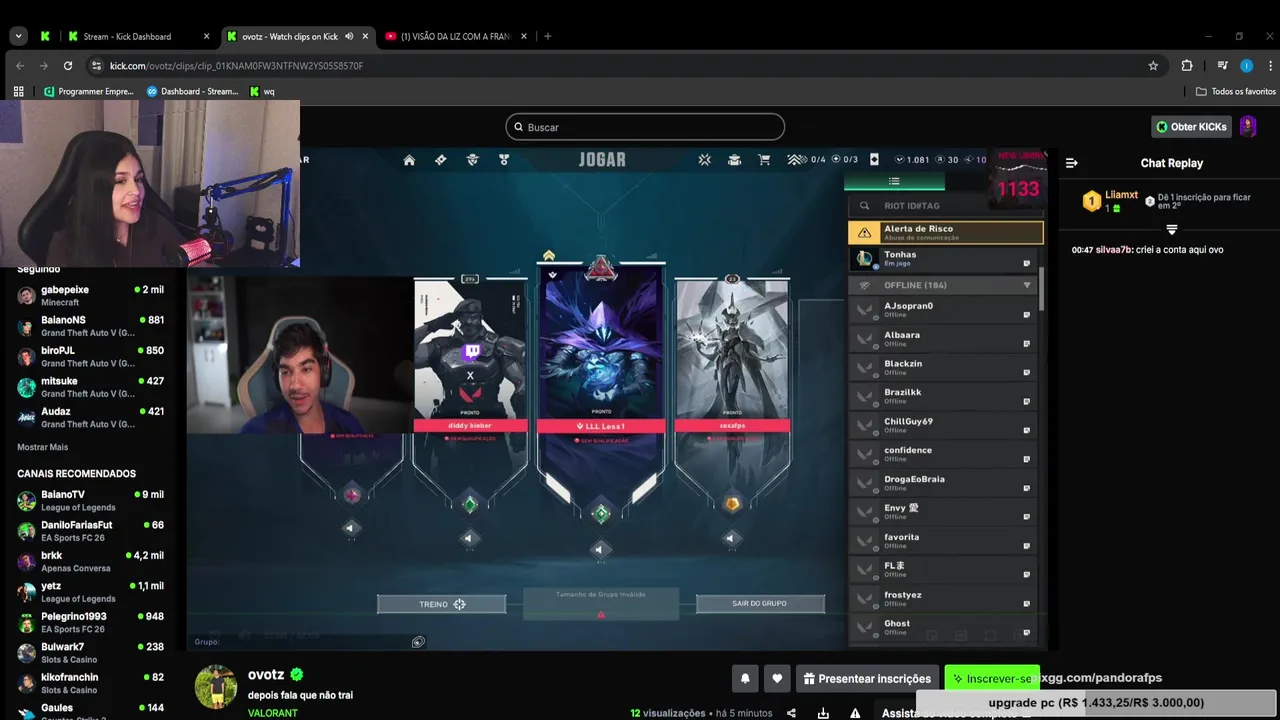Open the wq bookmark

pyautogui.click(x=262, y=91)
